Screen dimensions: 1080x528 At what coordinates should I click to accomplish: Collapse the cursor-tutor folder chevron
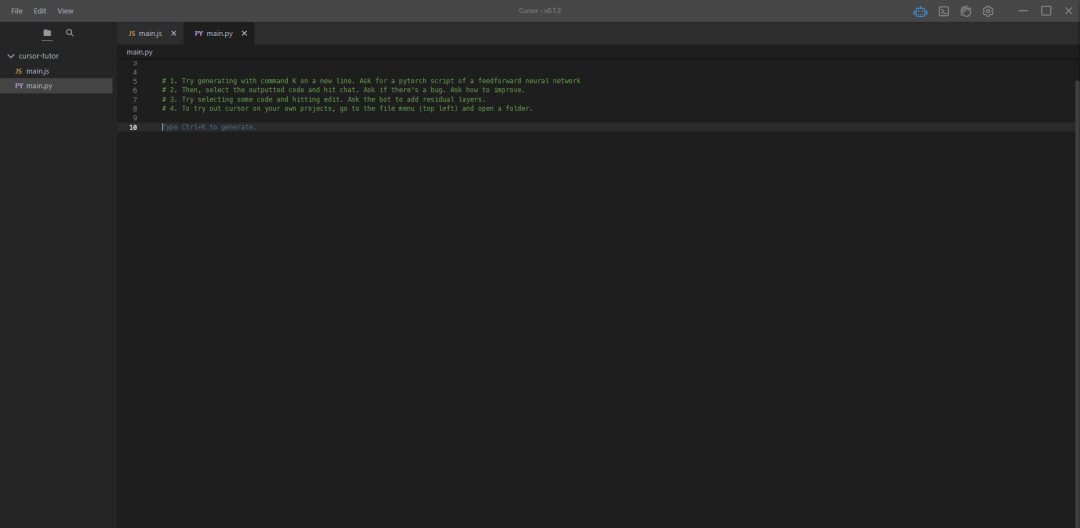click(x=10, y=56)
